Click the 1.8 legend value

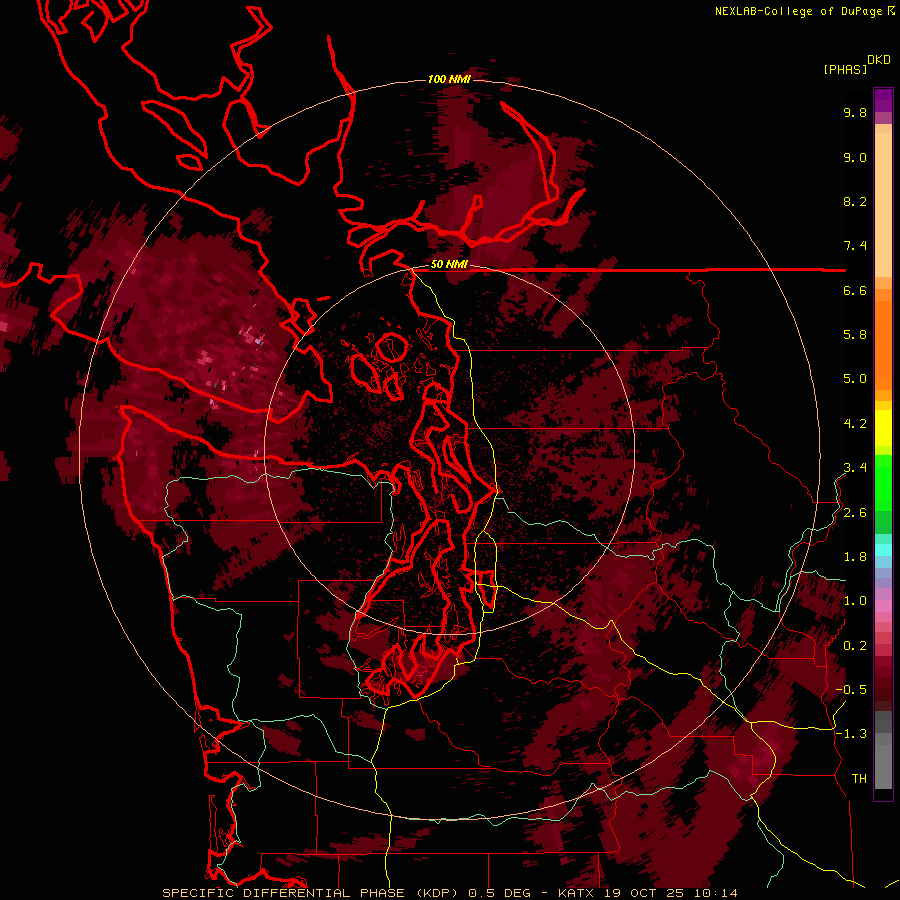(855, 557)
